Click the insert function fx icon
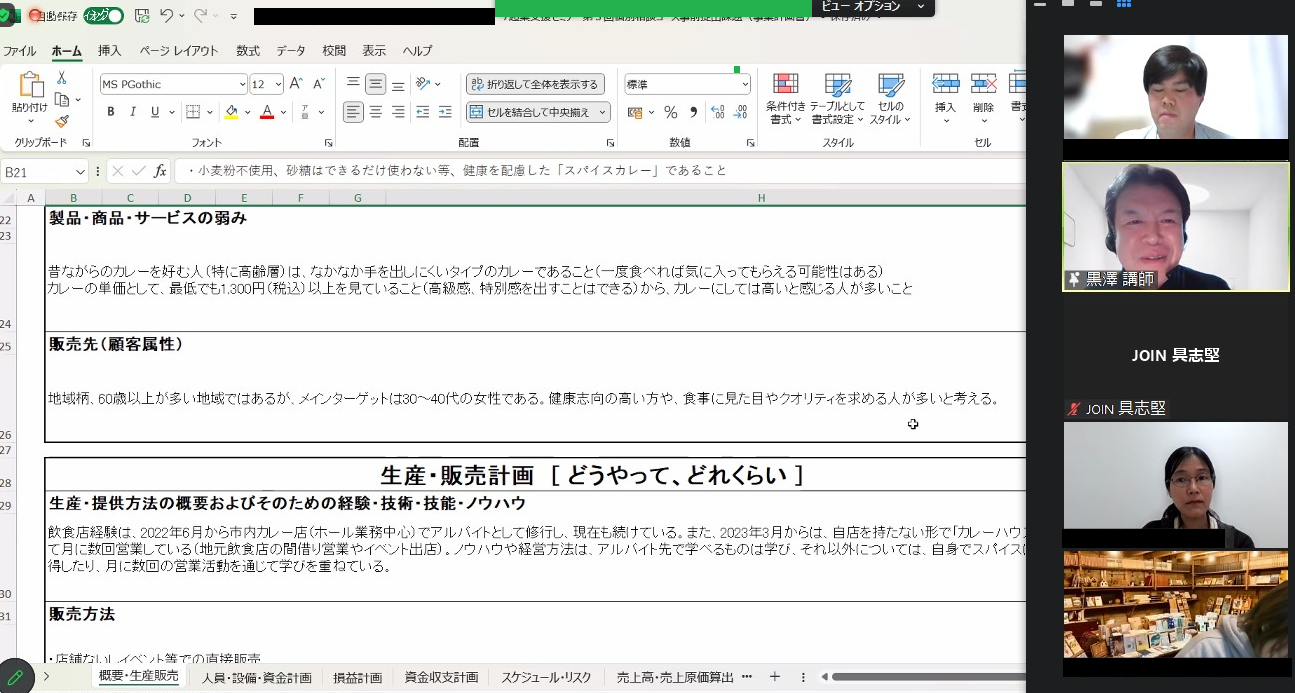This screenshot has height=693, width=1295. (x=160, y=171)
